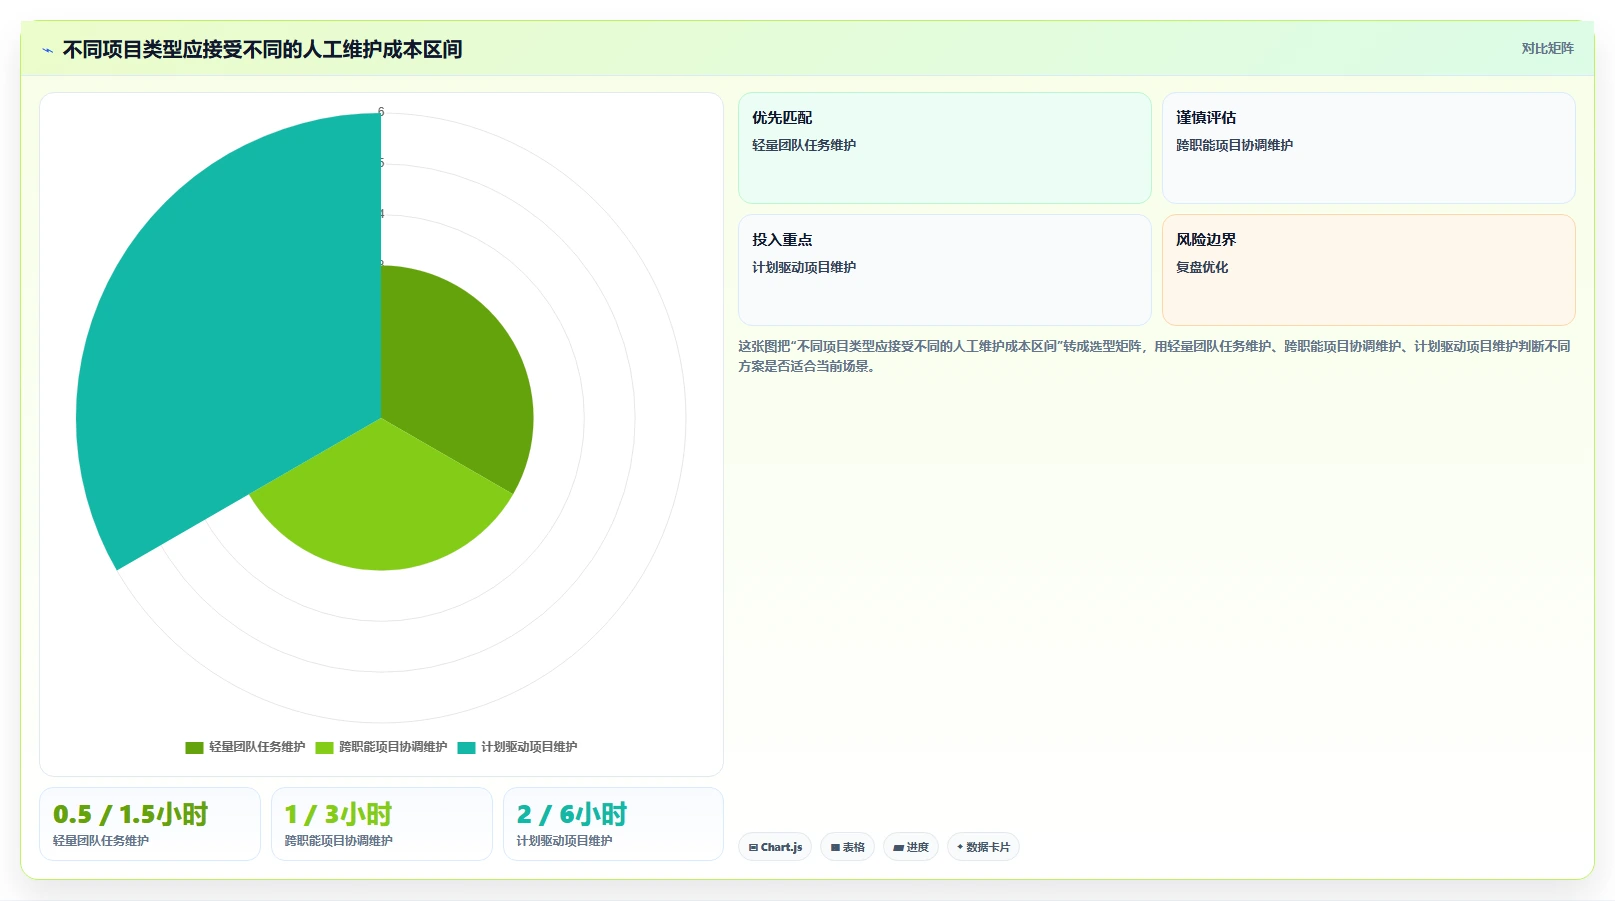This screenshot has width=1615, height=901.
Task: Click the 表格 tag
Action: point(847,847)
